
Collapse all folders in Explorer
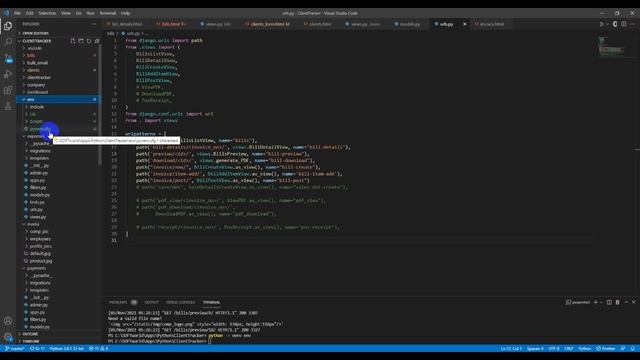[x=97, y=41]
